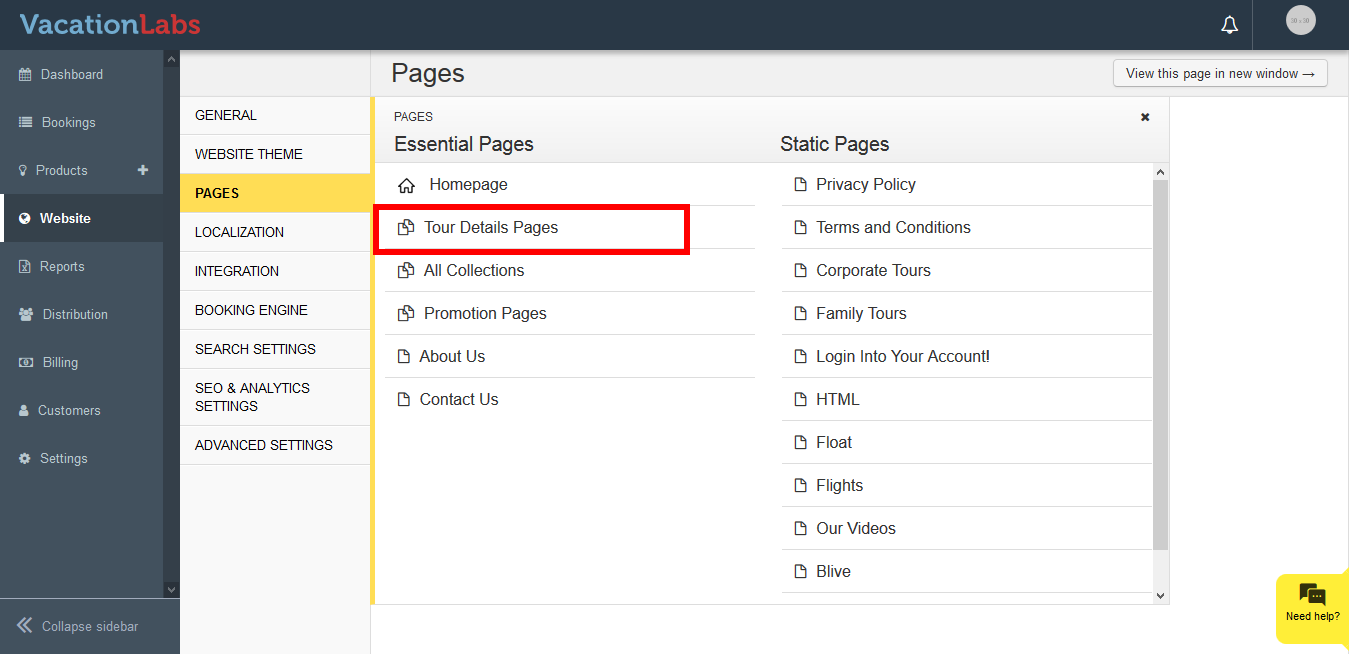Open the Need help chat widget
The width and height of the screenshot is (1349, 654).
click(1312, 601)
